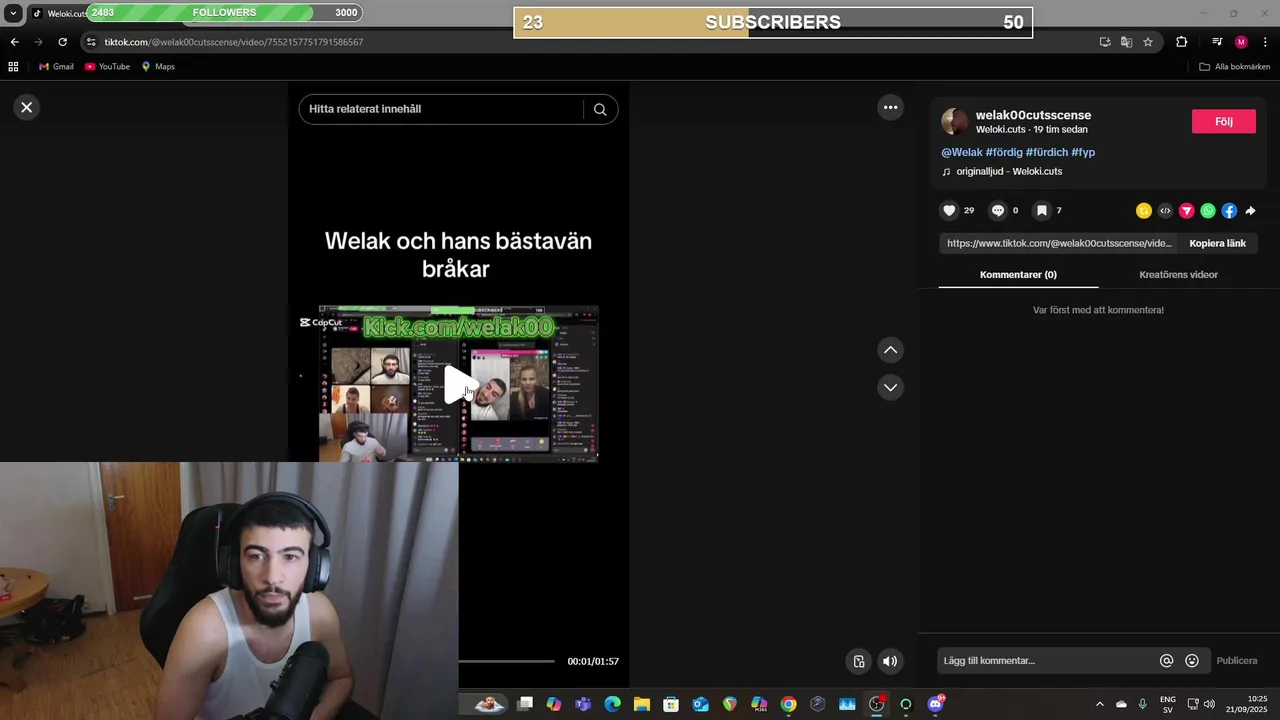1280x720 pixels.
Task: Open welak00cutsscense username link
Action: point(1033,115)
